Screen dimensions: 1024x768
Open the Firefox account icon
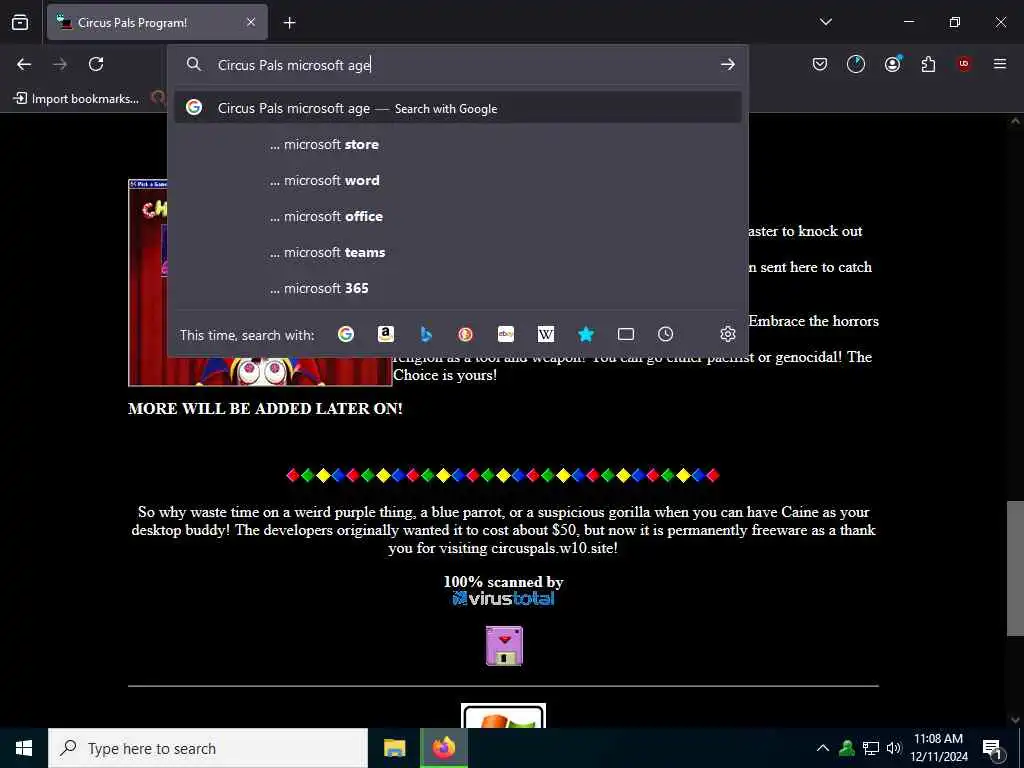(x=892, y=64)
